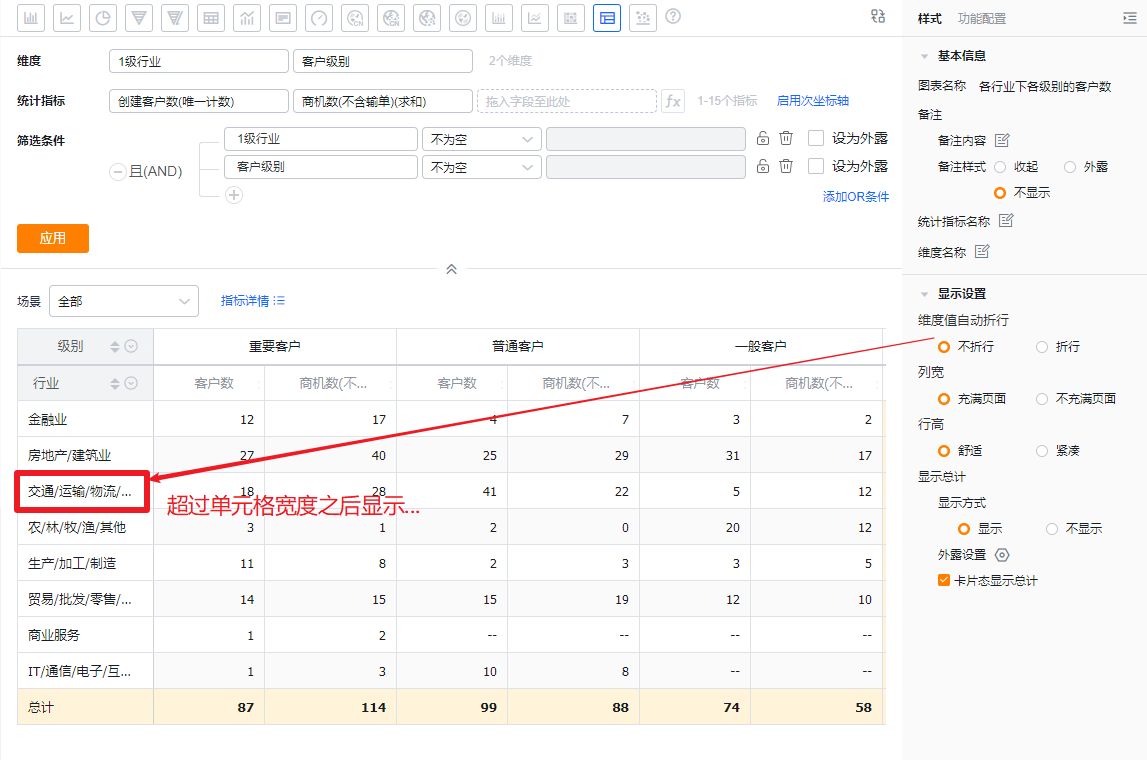
Task: Select the pie chart type icon
Action: [x=103, y=17]
